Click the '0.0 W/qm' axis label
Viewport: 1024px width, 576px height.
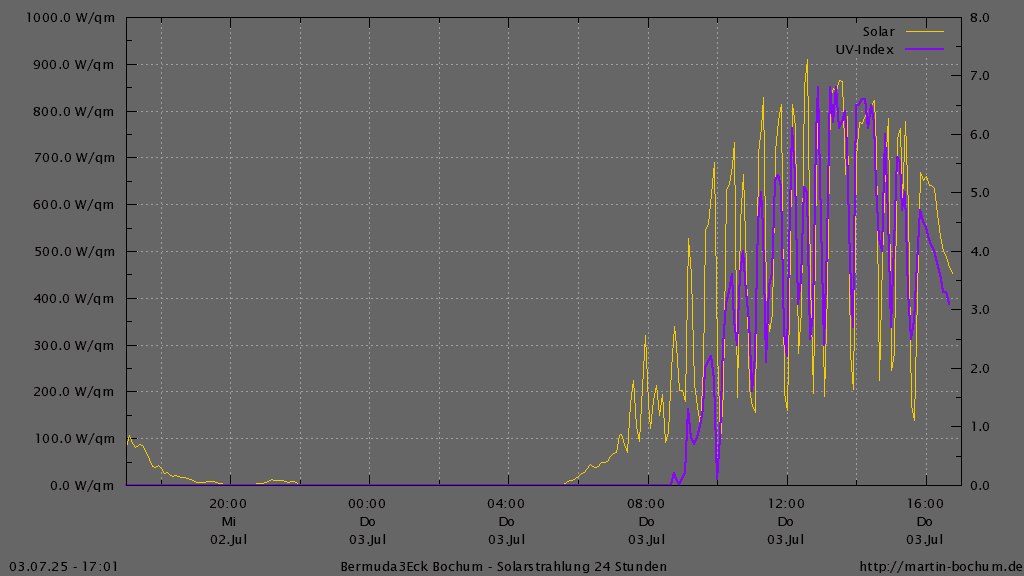click(82, 485)
